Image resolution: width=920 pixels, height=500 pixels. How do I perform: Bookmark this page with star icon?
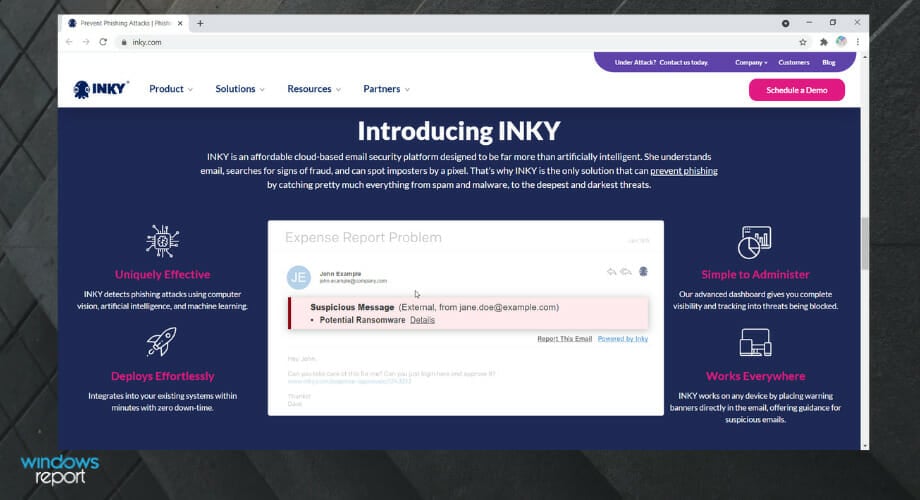tap(803, 42)
